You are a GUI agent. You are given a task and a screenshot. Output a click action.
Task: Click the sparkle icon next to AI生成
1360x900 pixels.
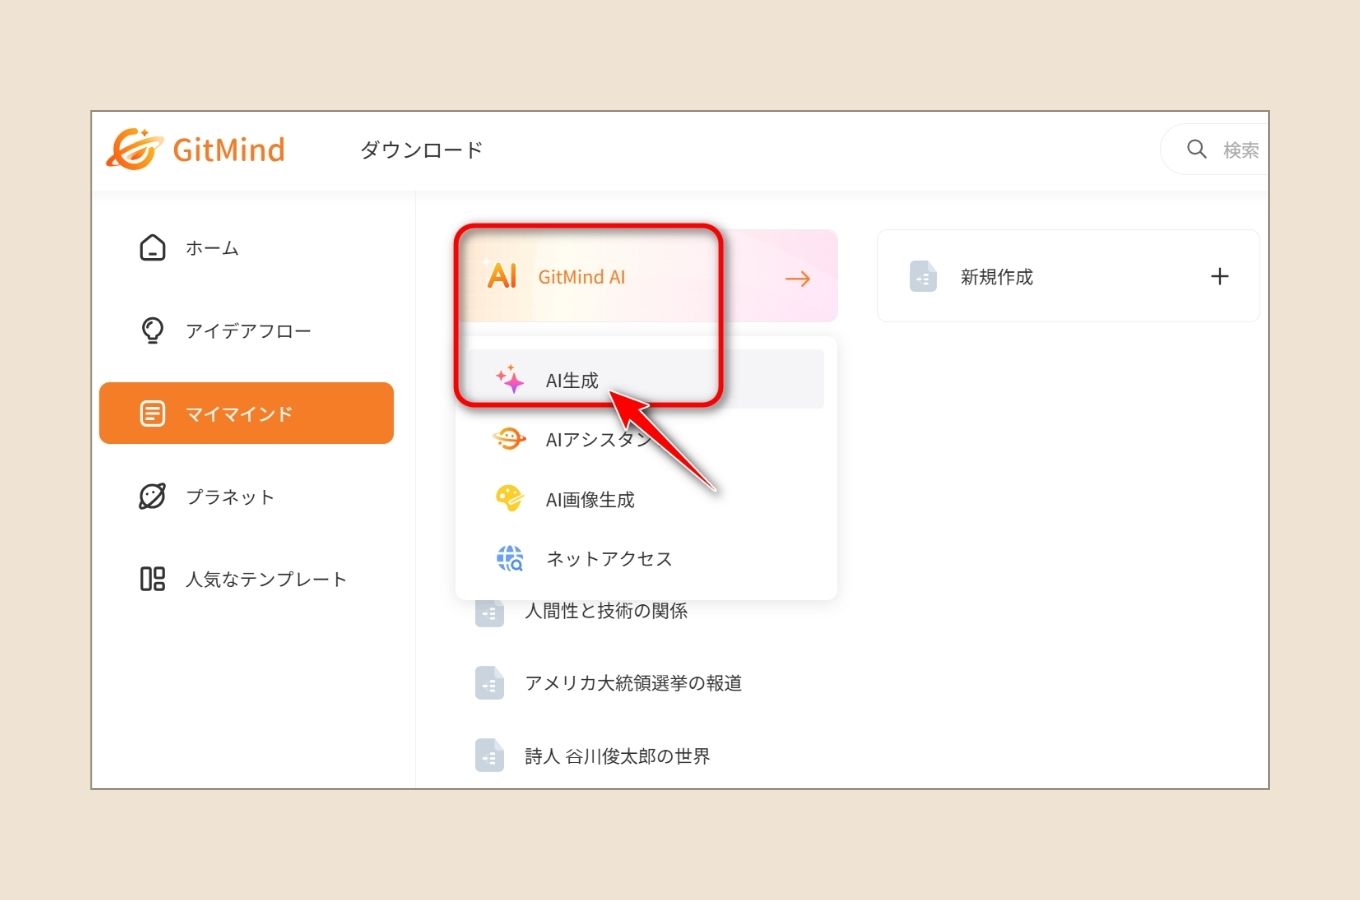tap(510, 379)
